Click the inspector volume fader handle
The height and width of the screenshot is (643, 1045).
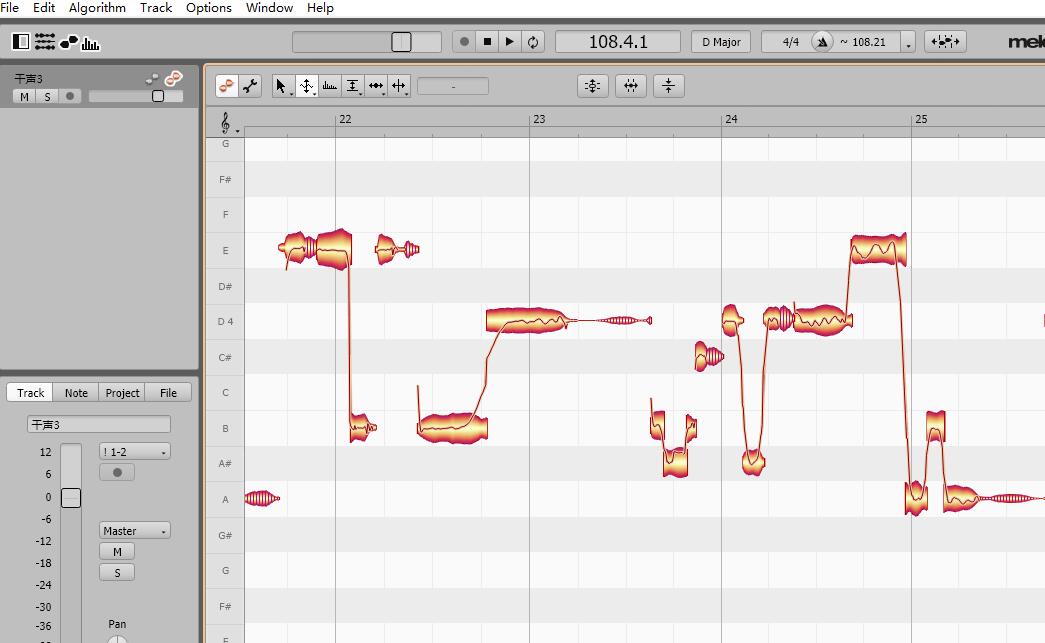tap(71, 498)
